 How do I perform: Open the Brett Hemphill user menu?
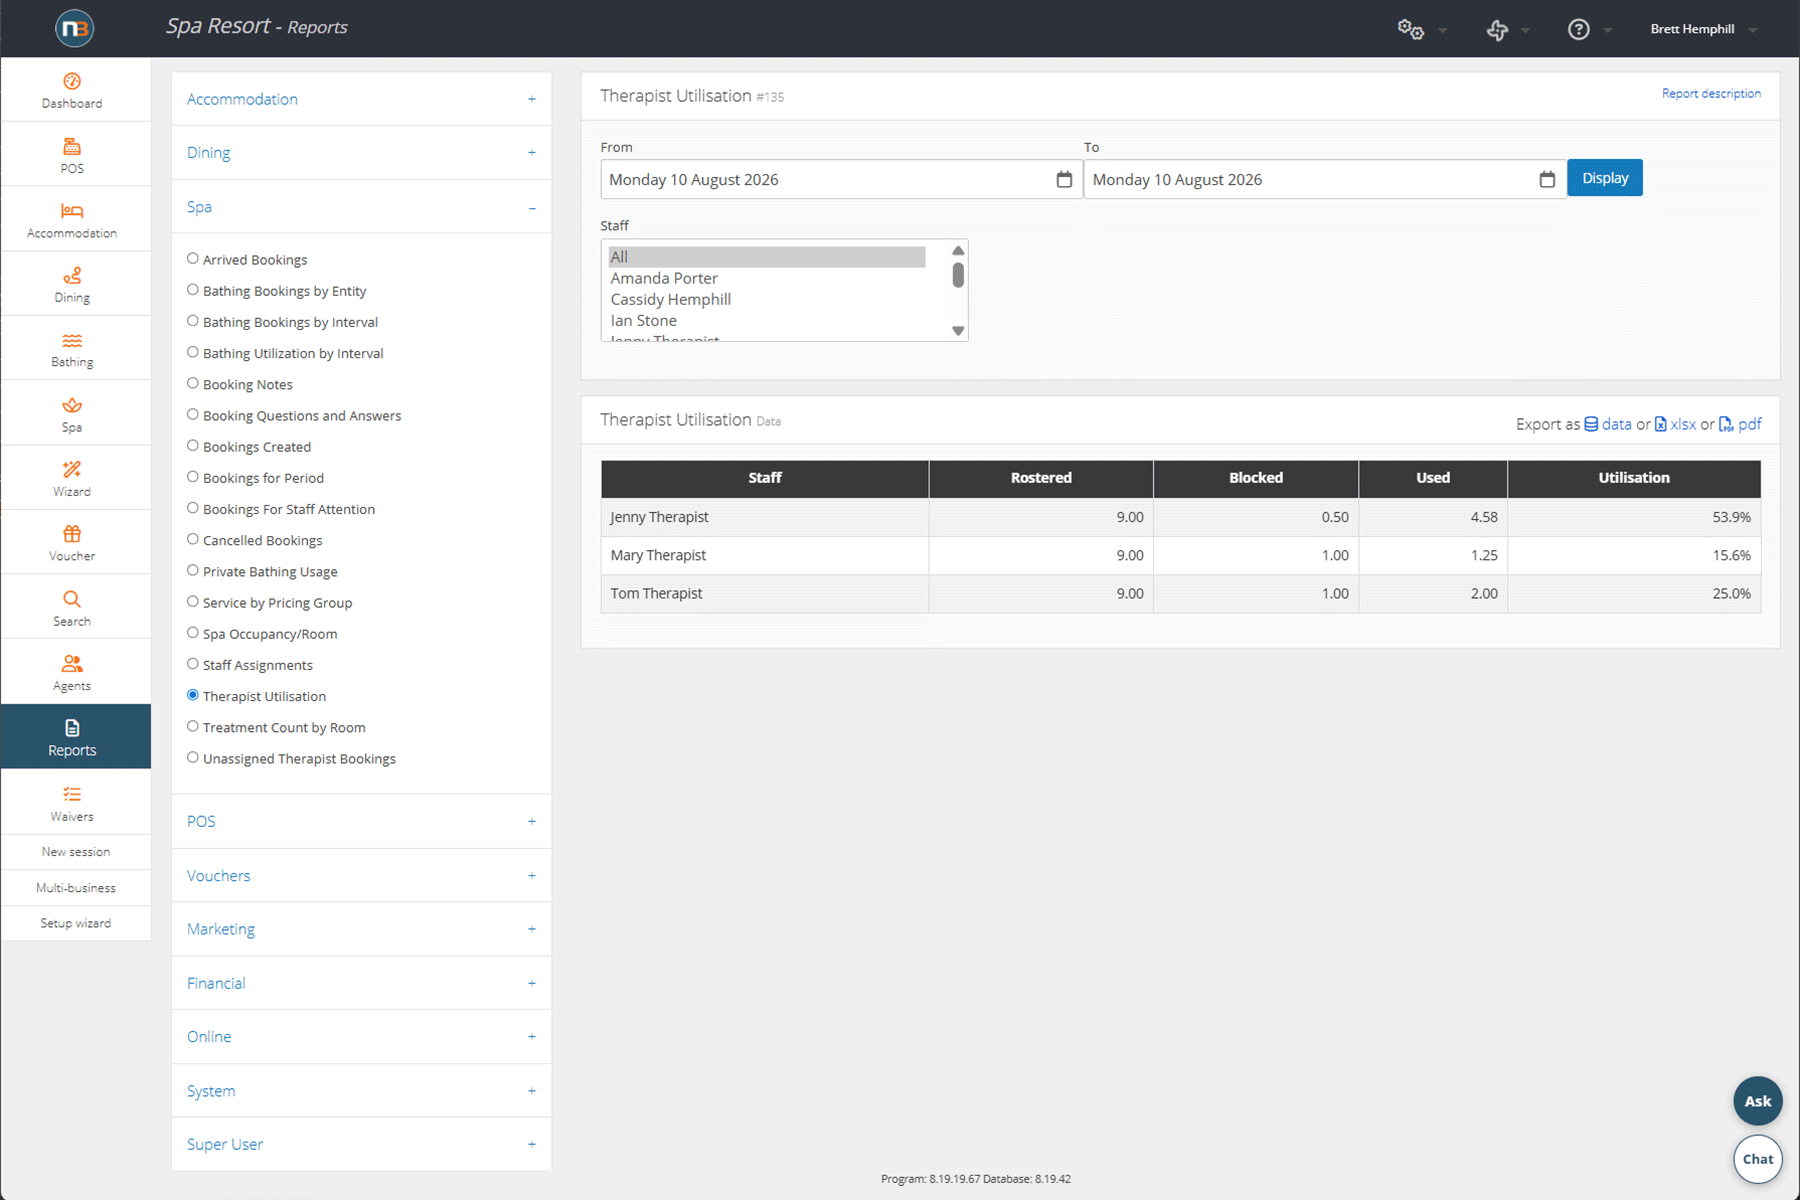1703,29
